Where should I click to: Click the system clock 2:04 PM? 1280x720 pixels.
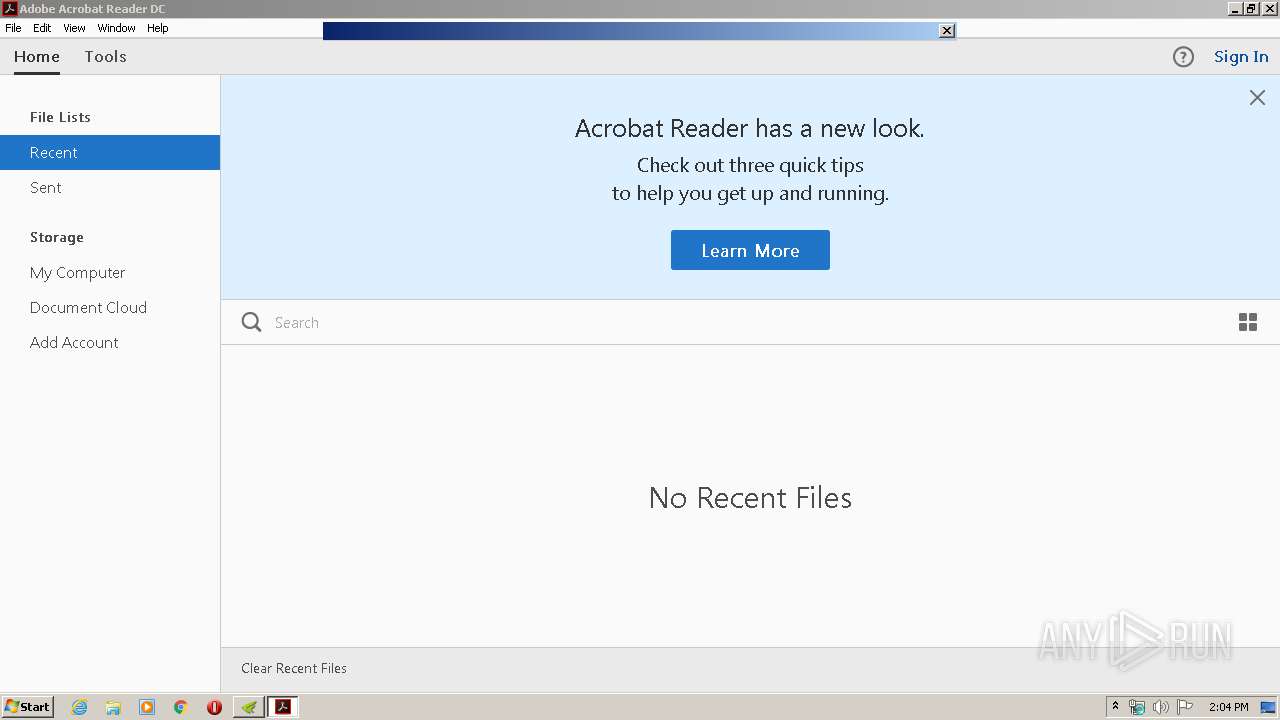tap(1228, 707)
